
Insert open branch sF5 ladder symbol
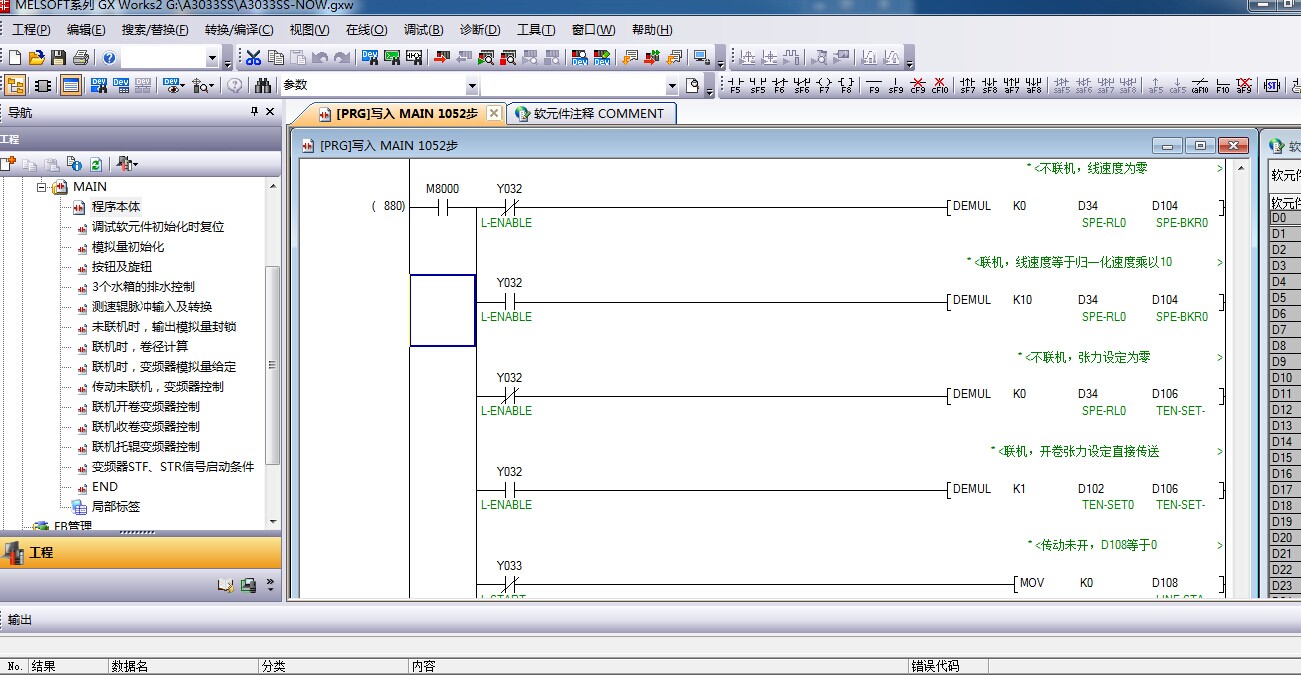(x=758, y=86)
